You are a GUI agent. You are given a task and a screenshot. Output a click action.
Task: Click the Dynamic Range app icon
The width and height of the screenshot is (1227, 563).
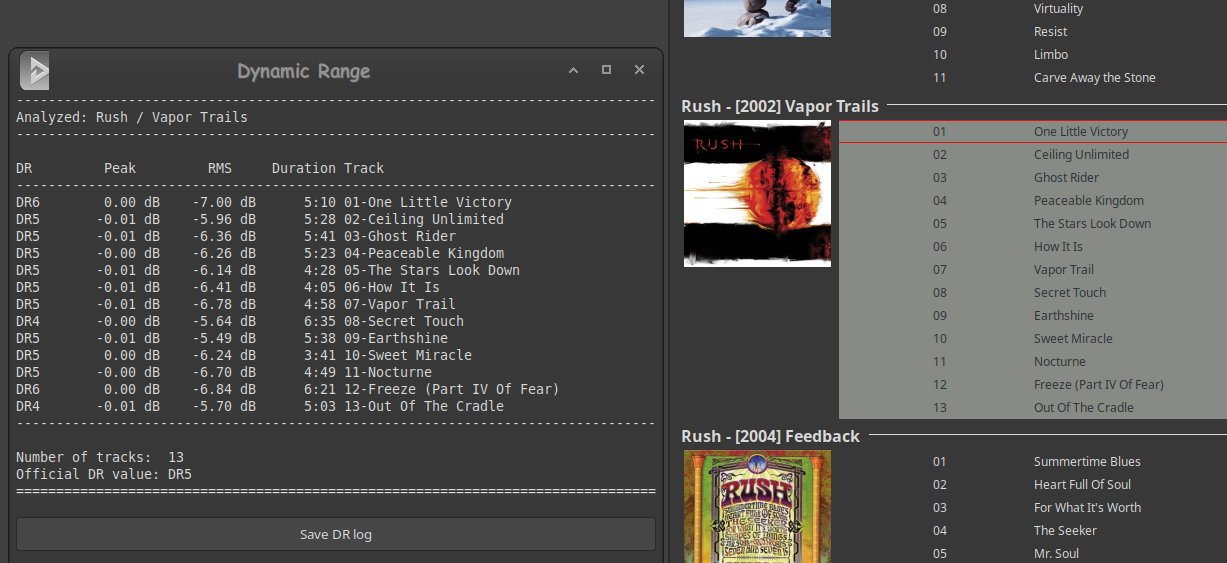tap(35, 71)
